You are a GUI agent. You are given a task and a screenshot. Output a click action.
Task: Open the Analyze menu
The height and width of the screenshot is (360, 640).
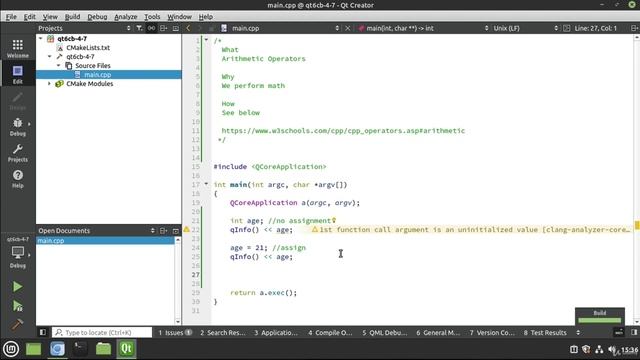[x=126, y=17]
